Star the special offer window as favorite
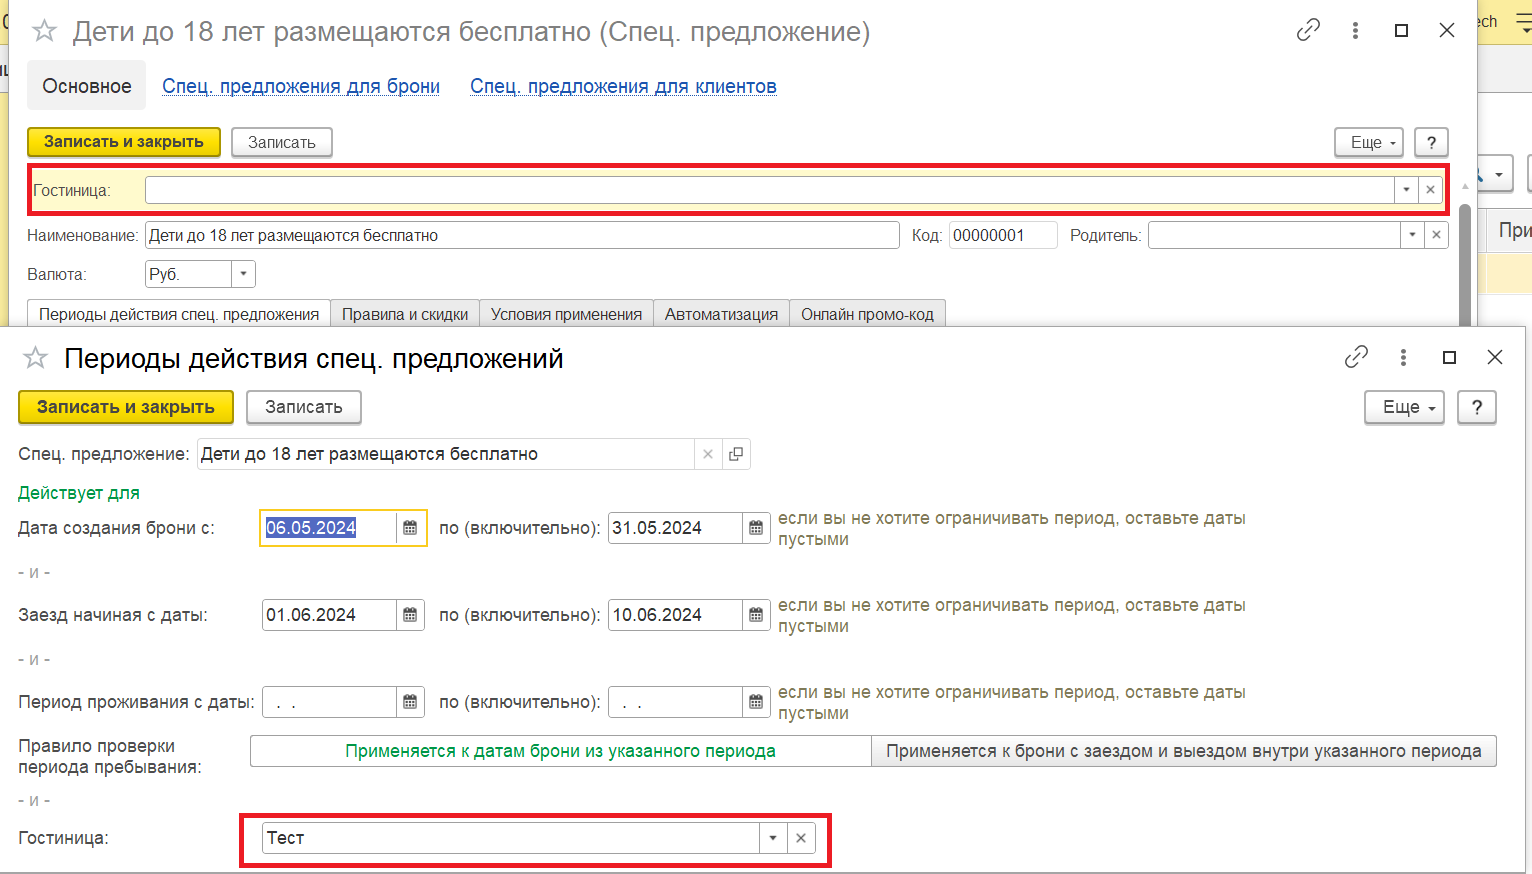This screenshot has height=874, width=1532. pos(44,31)
